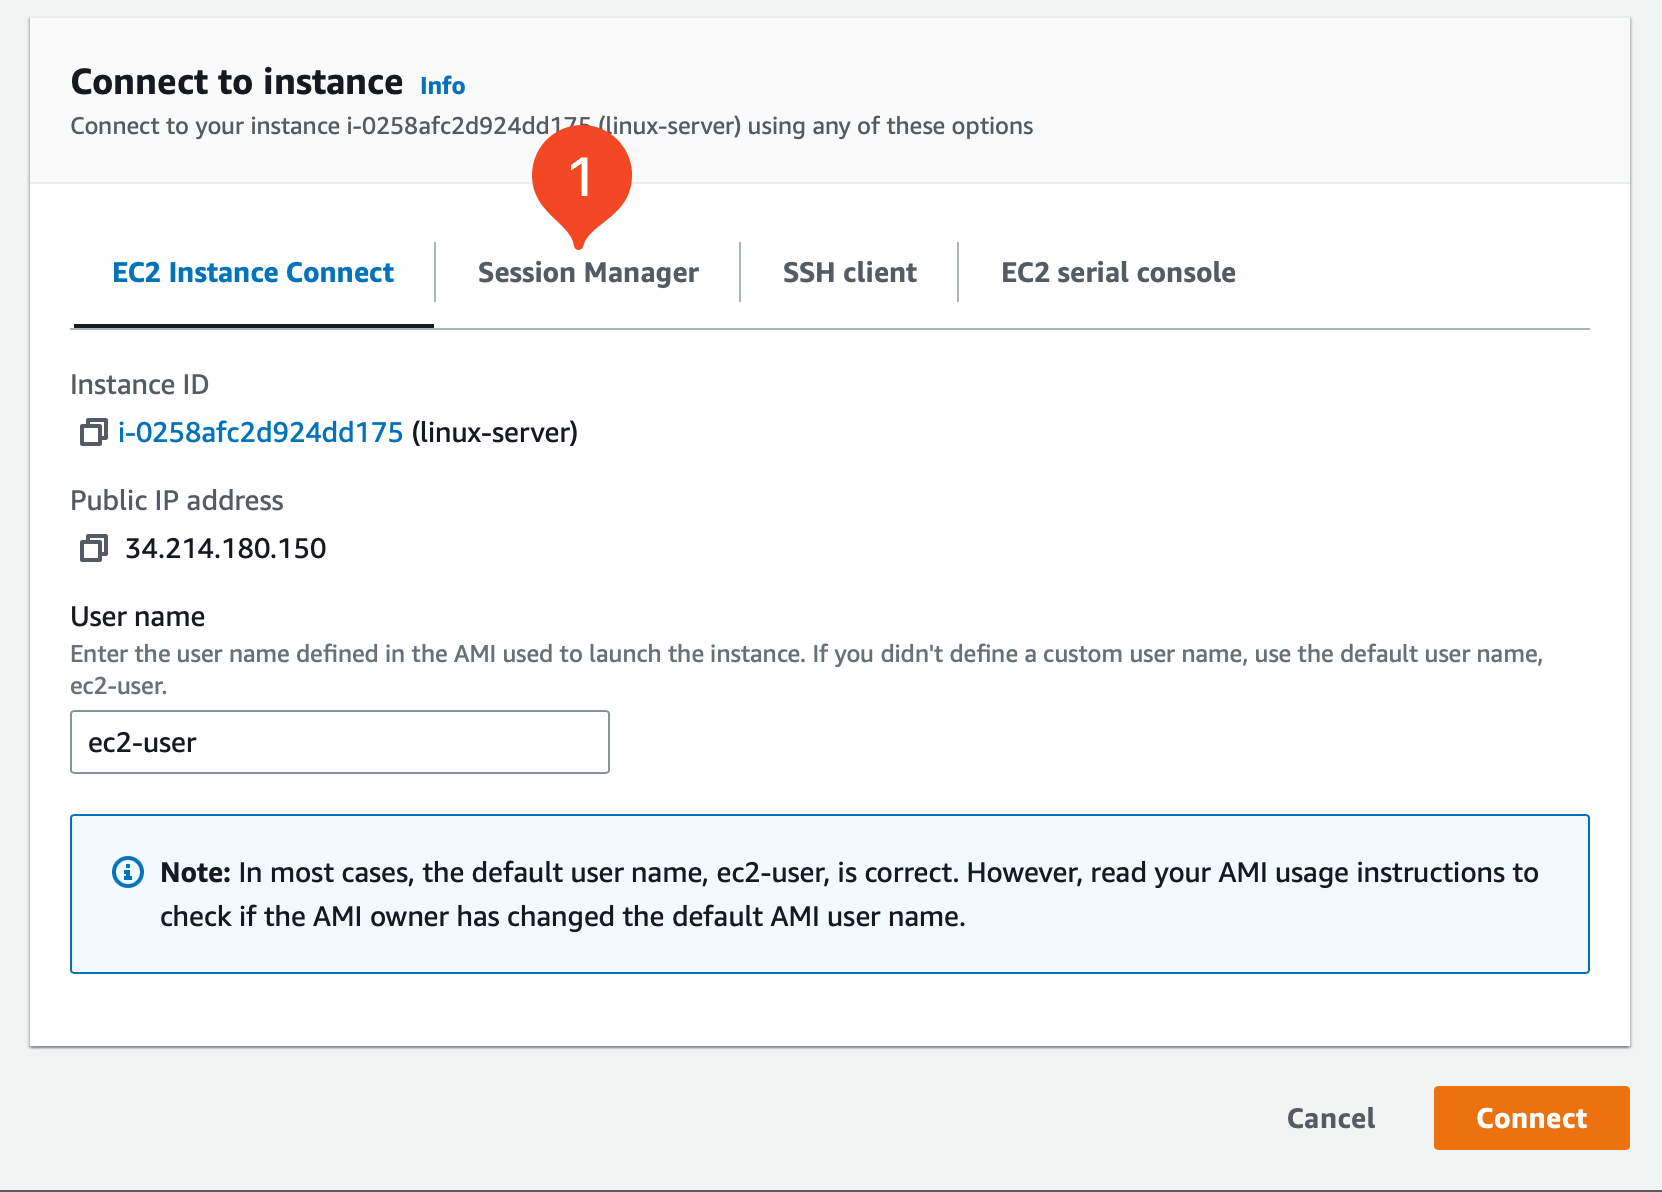Switch to the Session Manager tab
The image size is (1662, 1192).
coord(588,272)
